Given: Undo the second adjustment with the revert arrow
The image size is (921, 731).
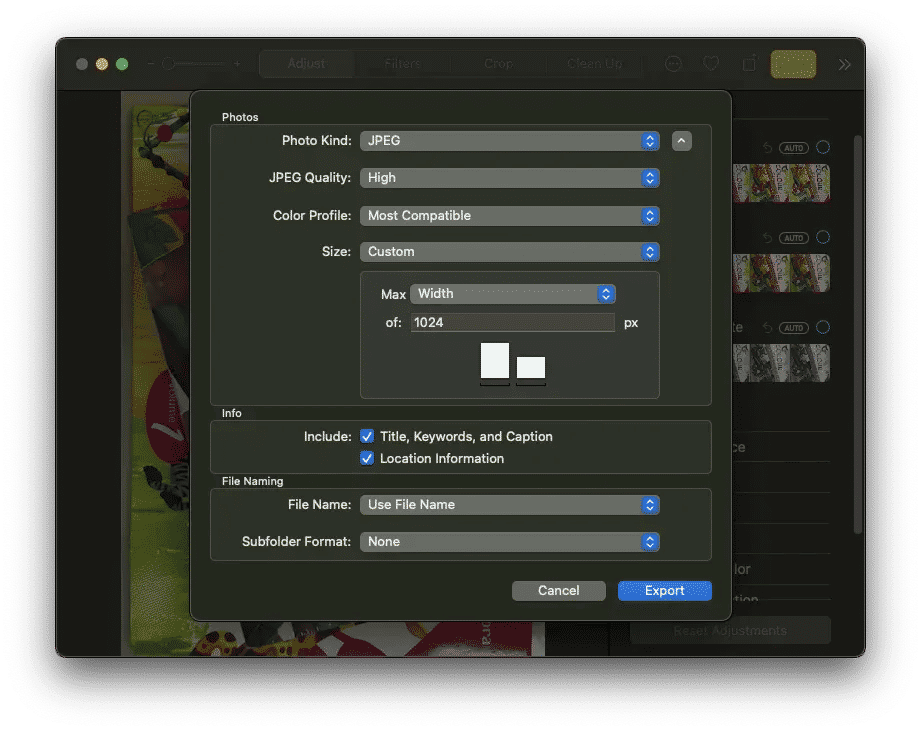Looking at the screenshot, I should (767, 238).
